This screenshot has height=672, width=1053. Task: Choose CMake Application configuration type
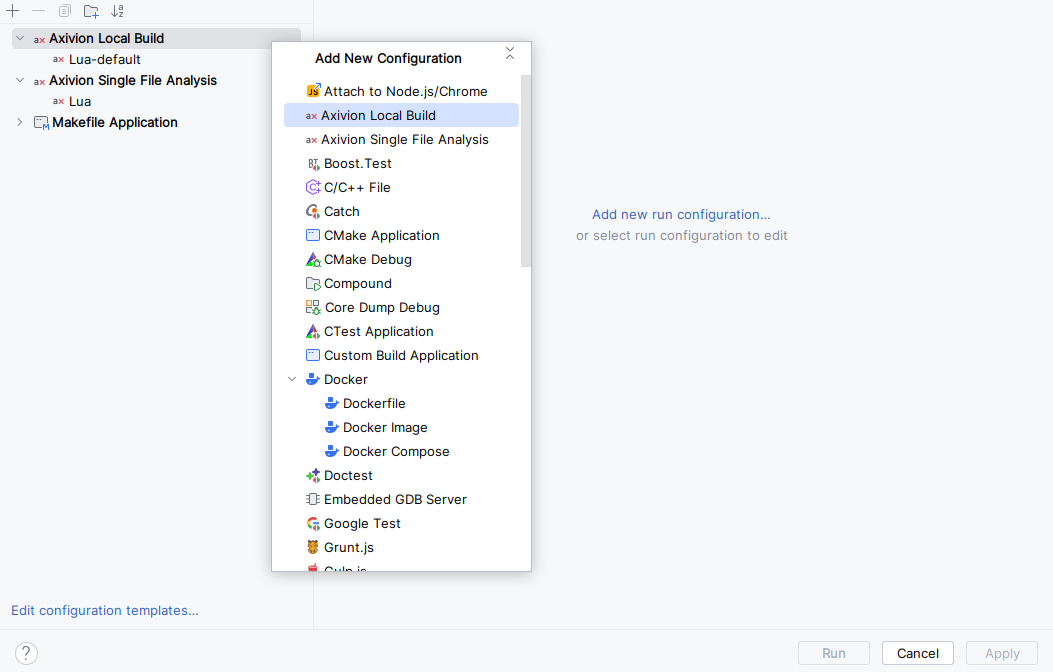pyautogui.click(x=402, y=236)
